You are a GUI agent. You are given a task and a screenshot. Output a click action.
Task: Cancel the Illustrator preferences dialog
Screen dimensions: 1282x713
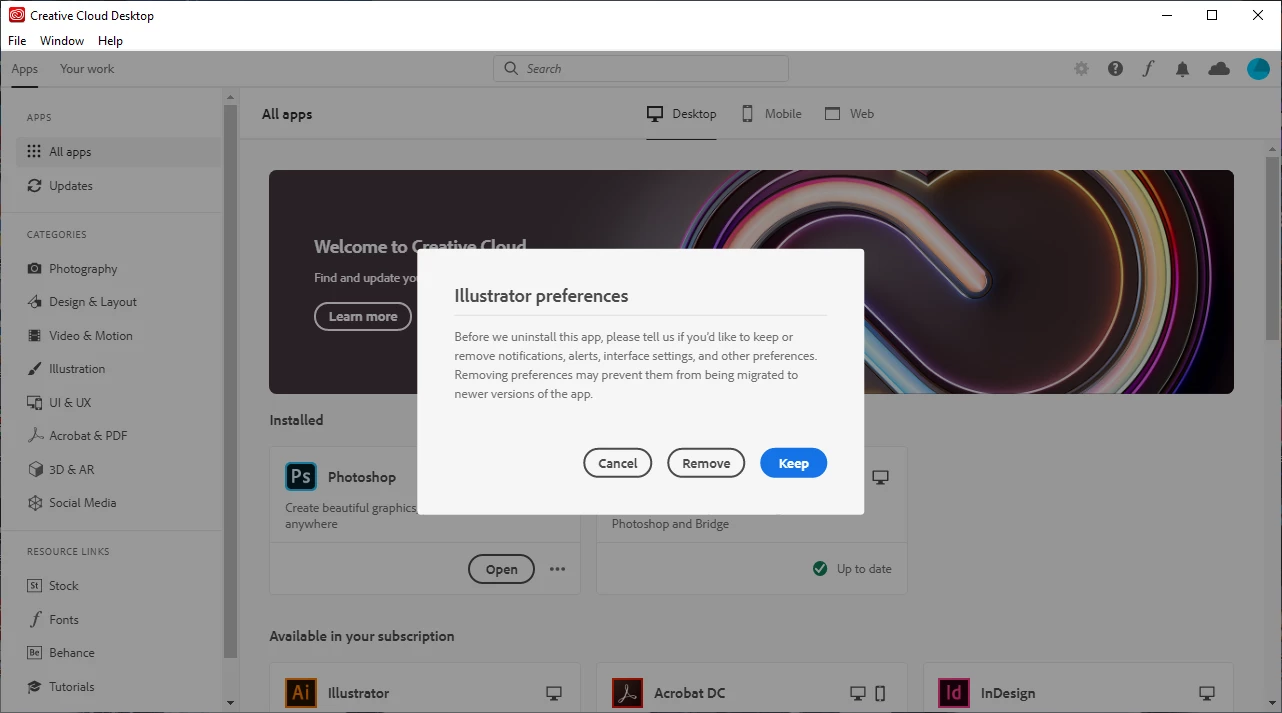pyautogui.click(x=618, y=463)
